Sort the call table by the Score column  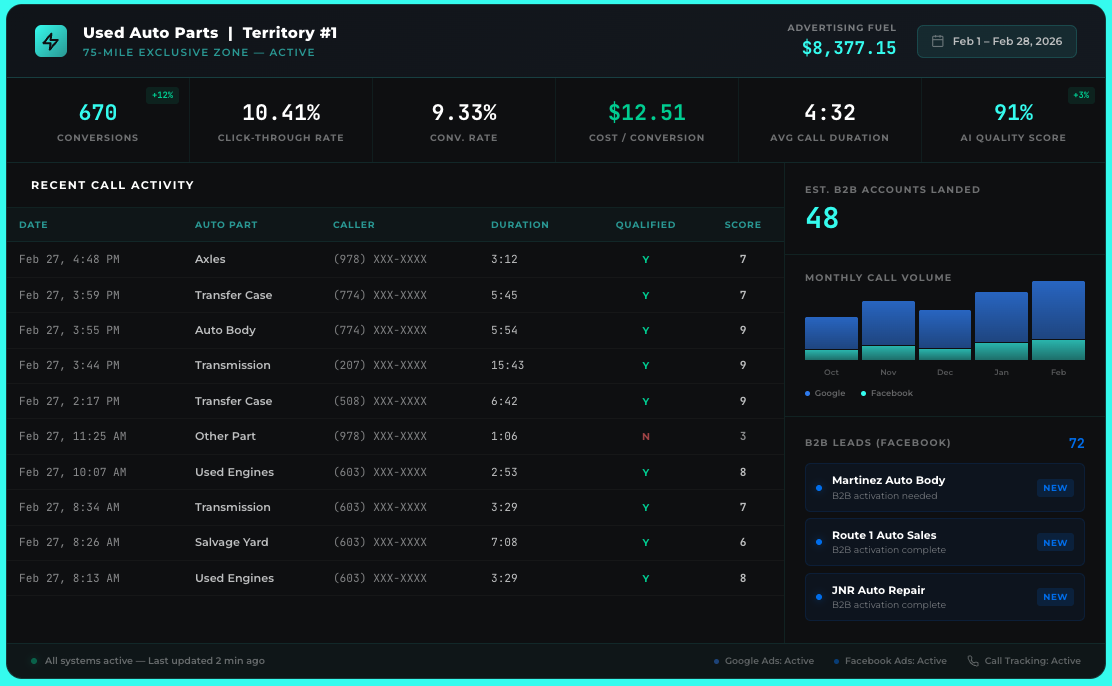point(742,225)
